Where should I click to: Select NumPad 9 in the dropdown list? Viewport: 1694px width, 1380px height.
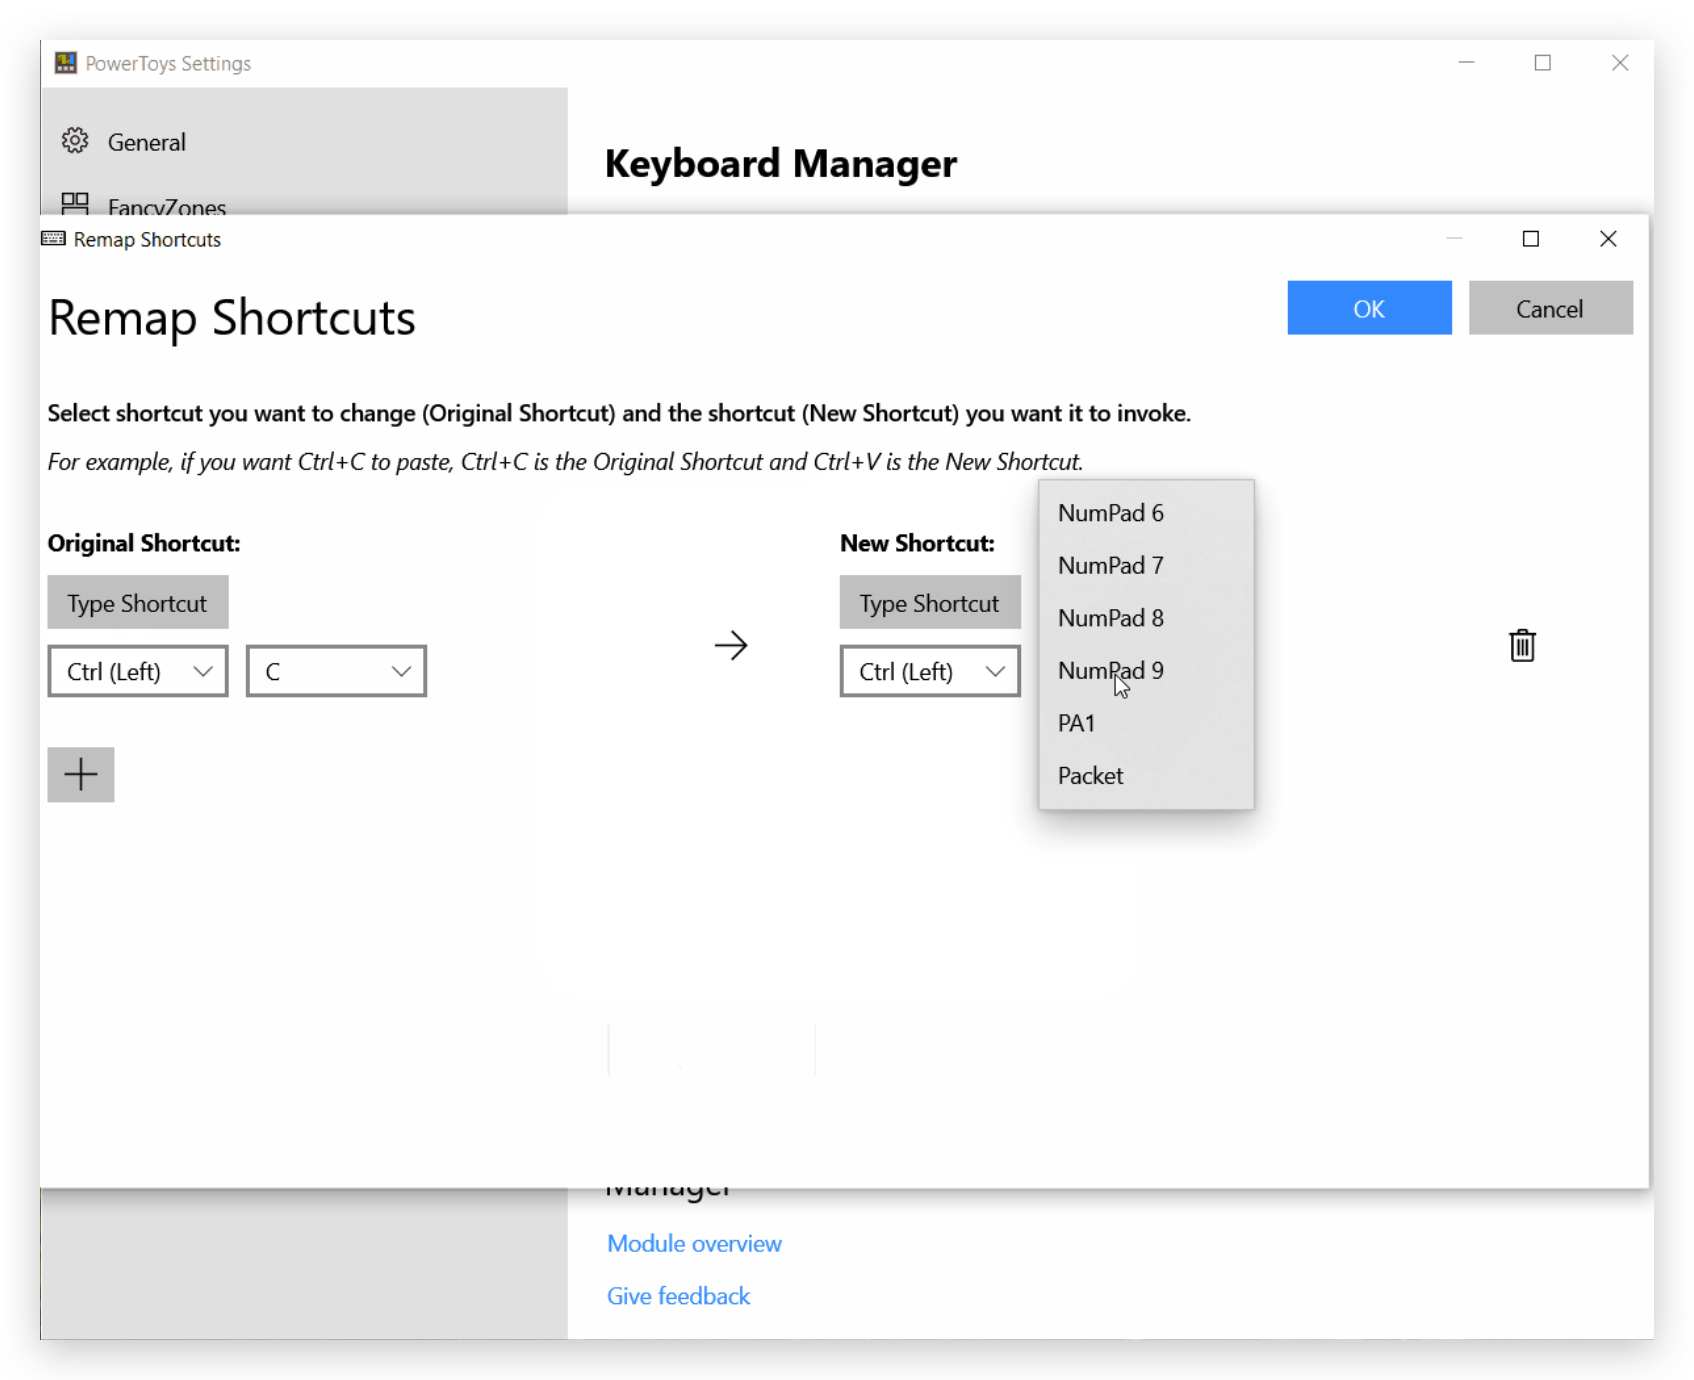1146,670
